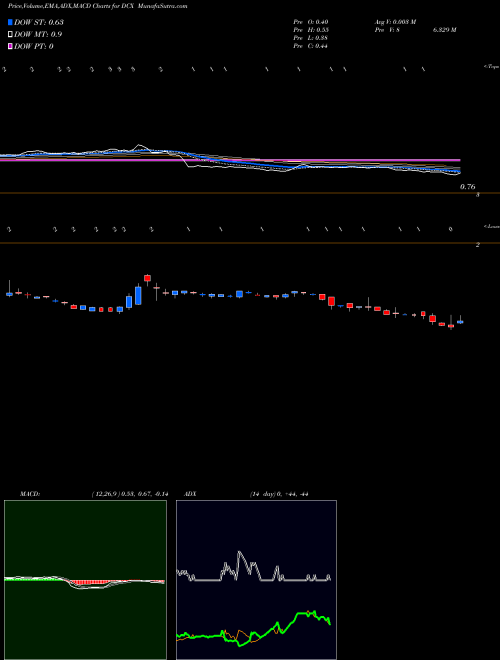Screen dimensions: 500x660
Task: Click the magenta DOW PT legend swatch
Action: point(11,46)
